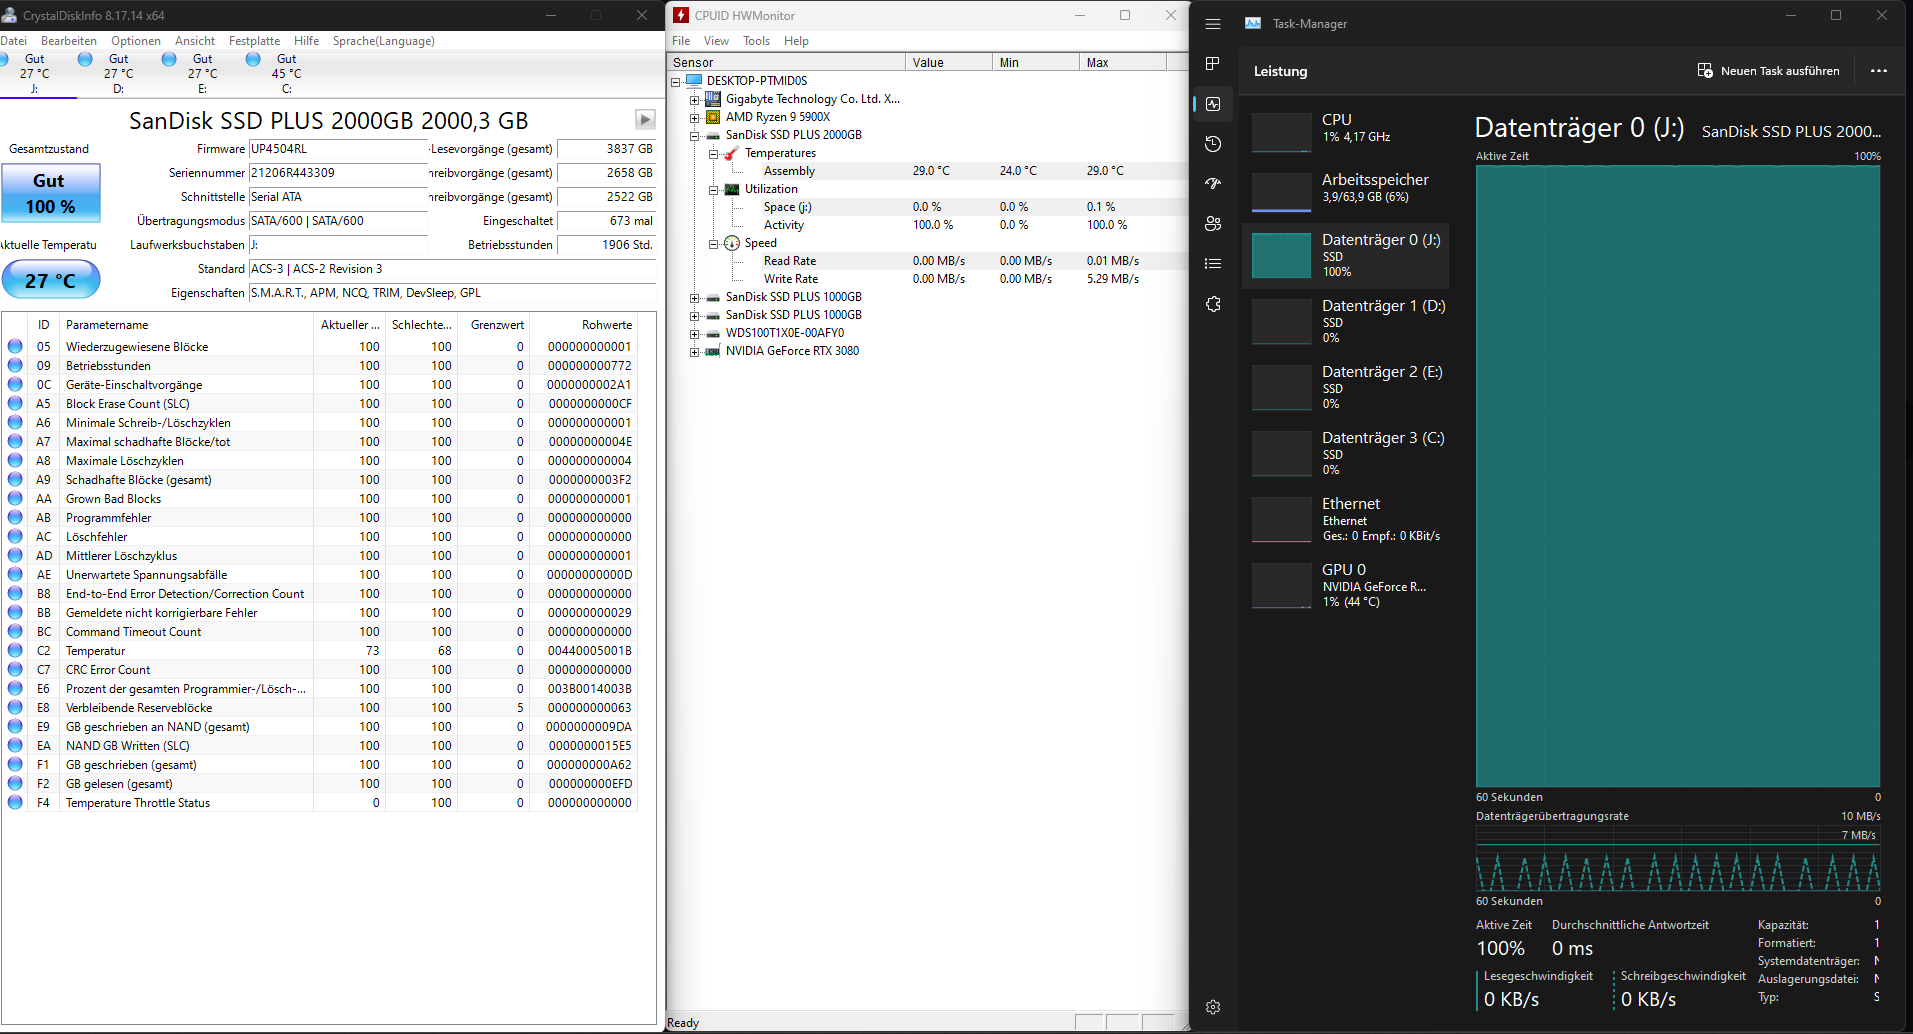Select Datenträger 3 (C:) performance entry
Viewport: 1913px width, 1034px height.
pos(1345,453)
